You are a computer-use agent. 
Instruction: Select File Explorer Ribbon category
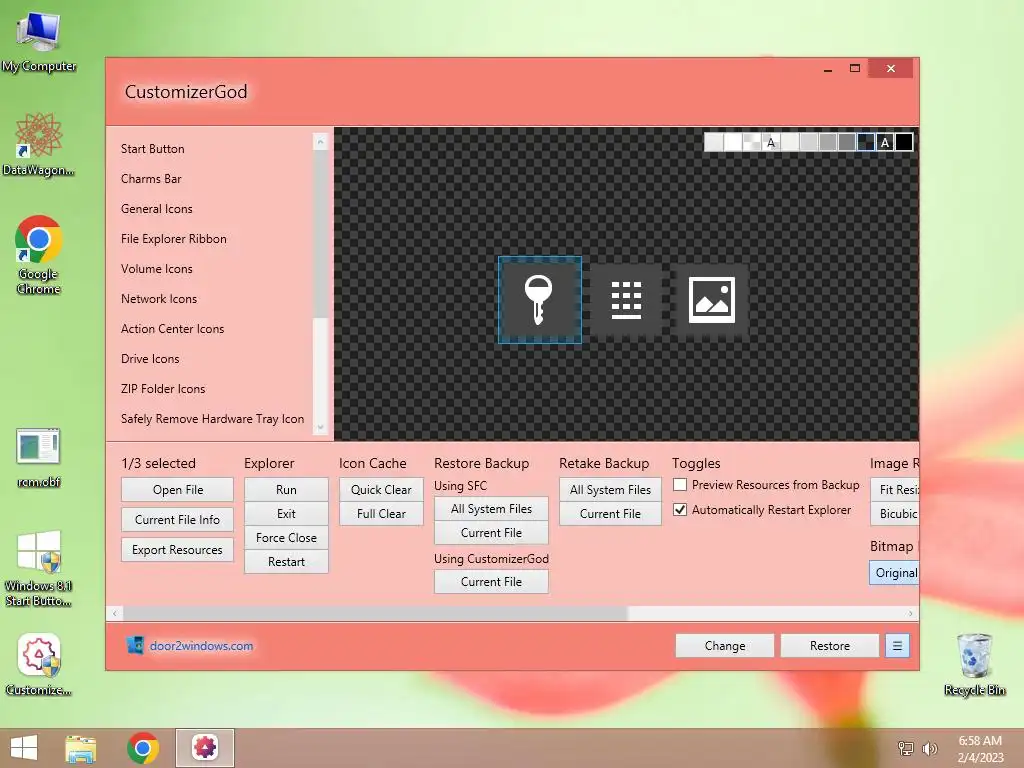tap(174, 239)
